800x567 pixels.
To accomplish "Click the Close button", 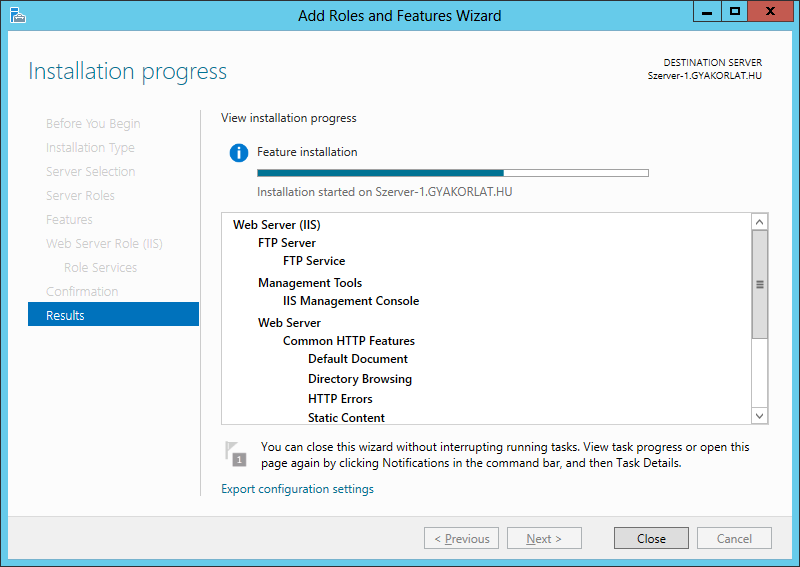I will coord(651,538).
